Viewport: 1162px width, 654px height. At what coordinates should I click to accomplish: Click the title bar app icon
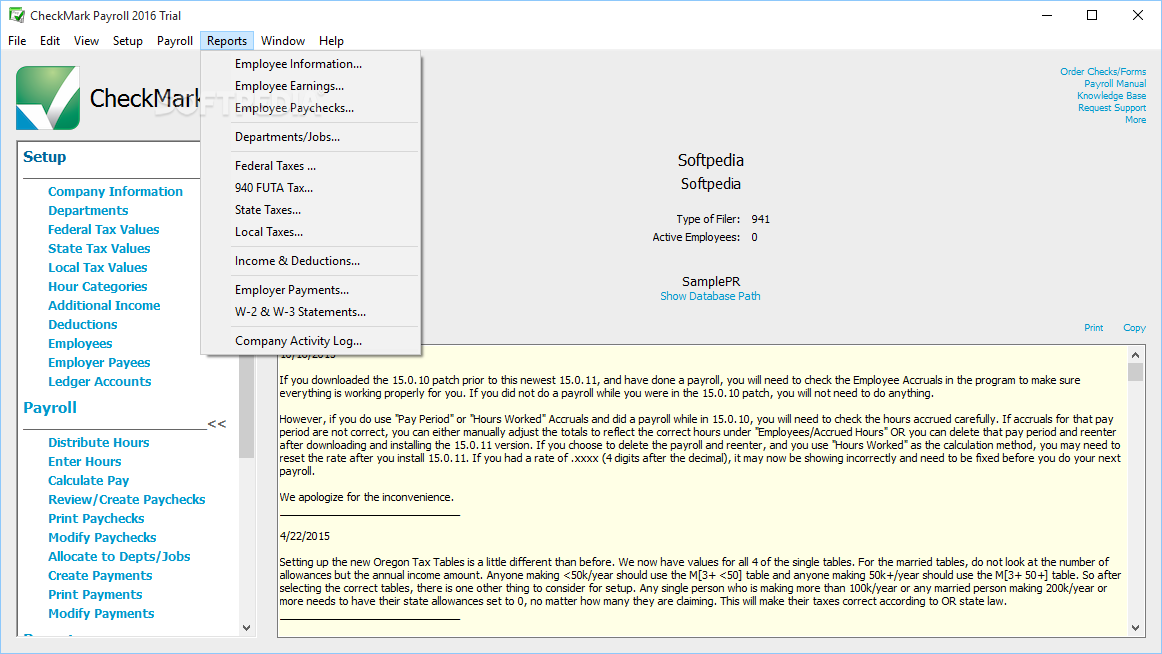16,15
